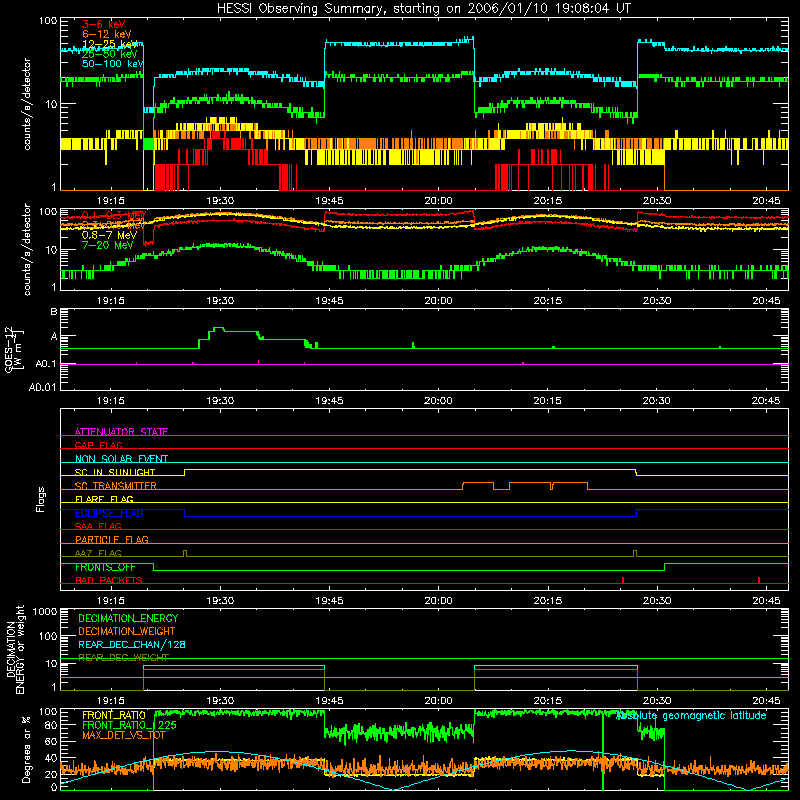This screenshot has height=800, width=800.
Task: Select the 3-6 keV legend label
Action: [103, 24]
